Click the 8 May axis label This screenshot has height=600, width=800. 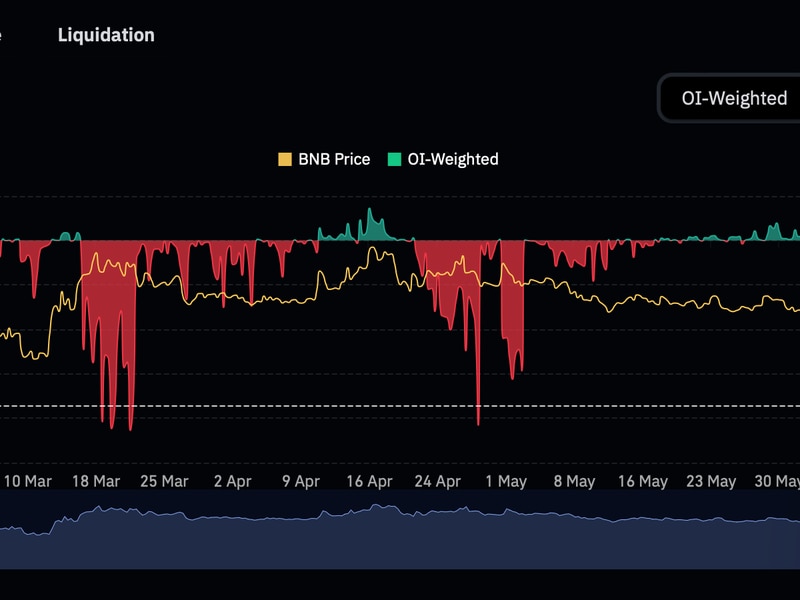[574, 481]
